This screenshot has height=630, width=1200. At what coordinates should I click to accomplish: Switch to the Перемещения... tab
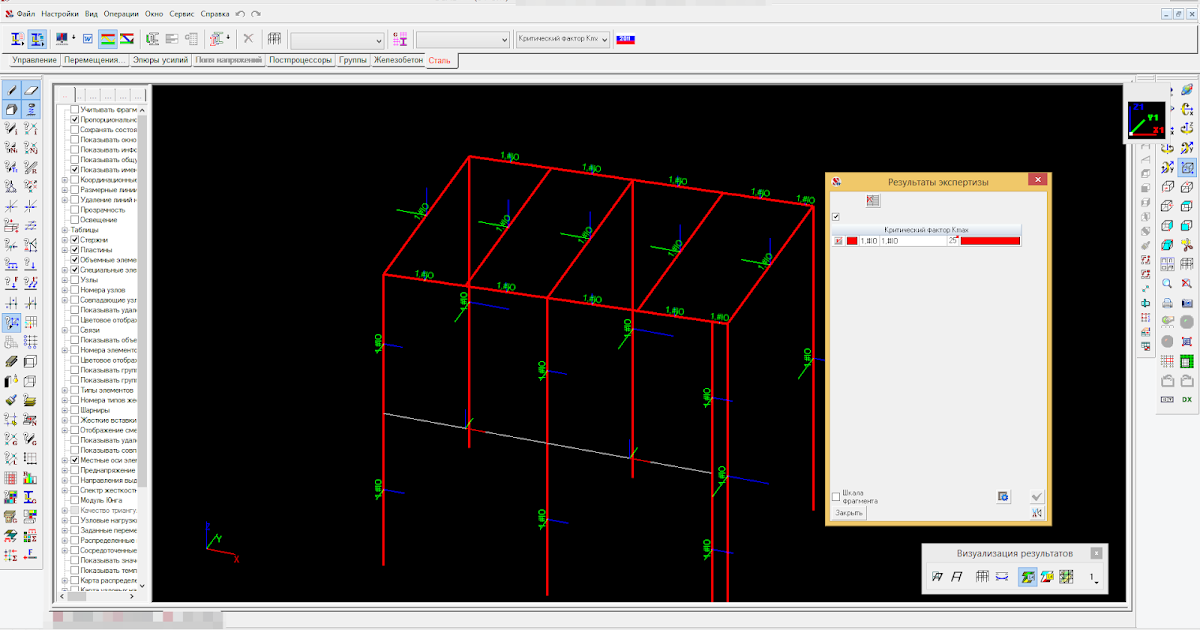pos(95,61)
